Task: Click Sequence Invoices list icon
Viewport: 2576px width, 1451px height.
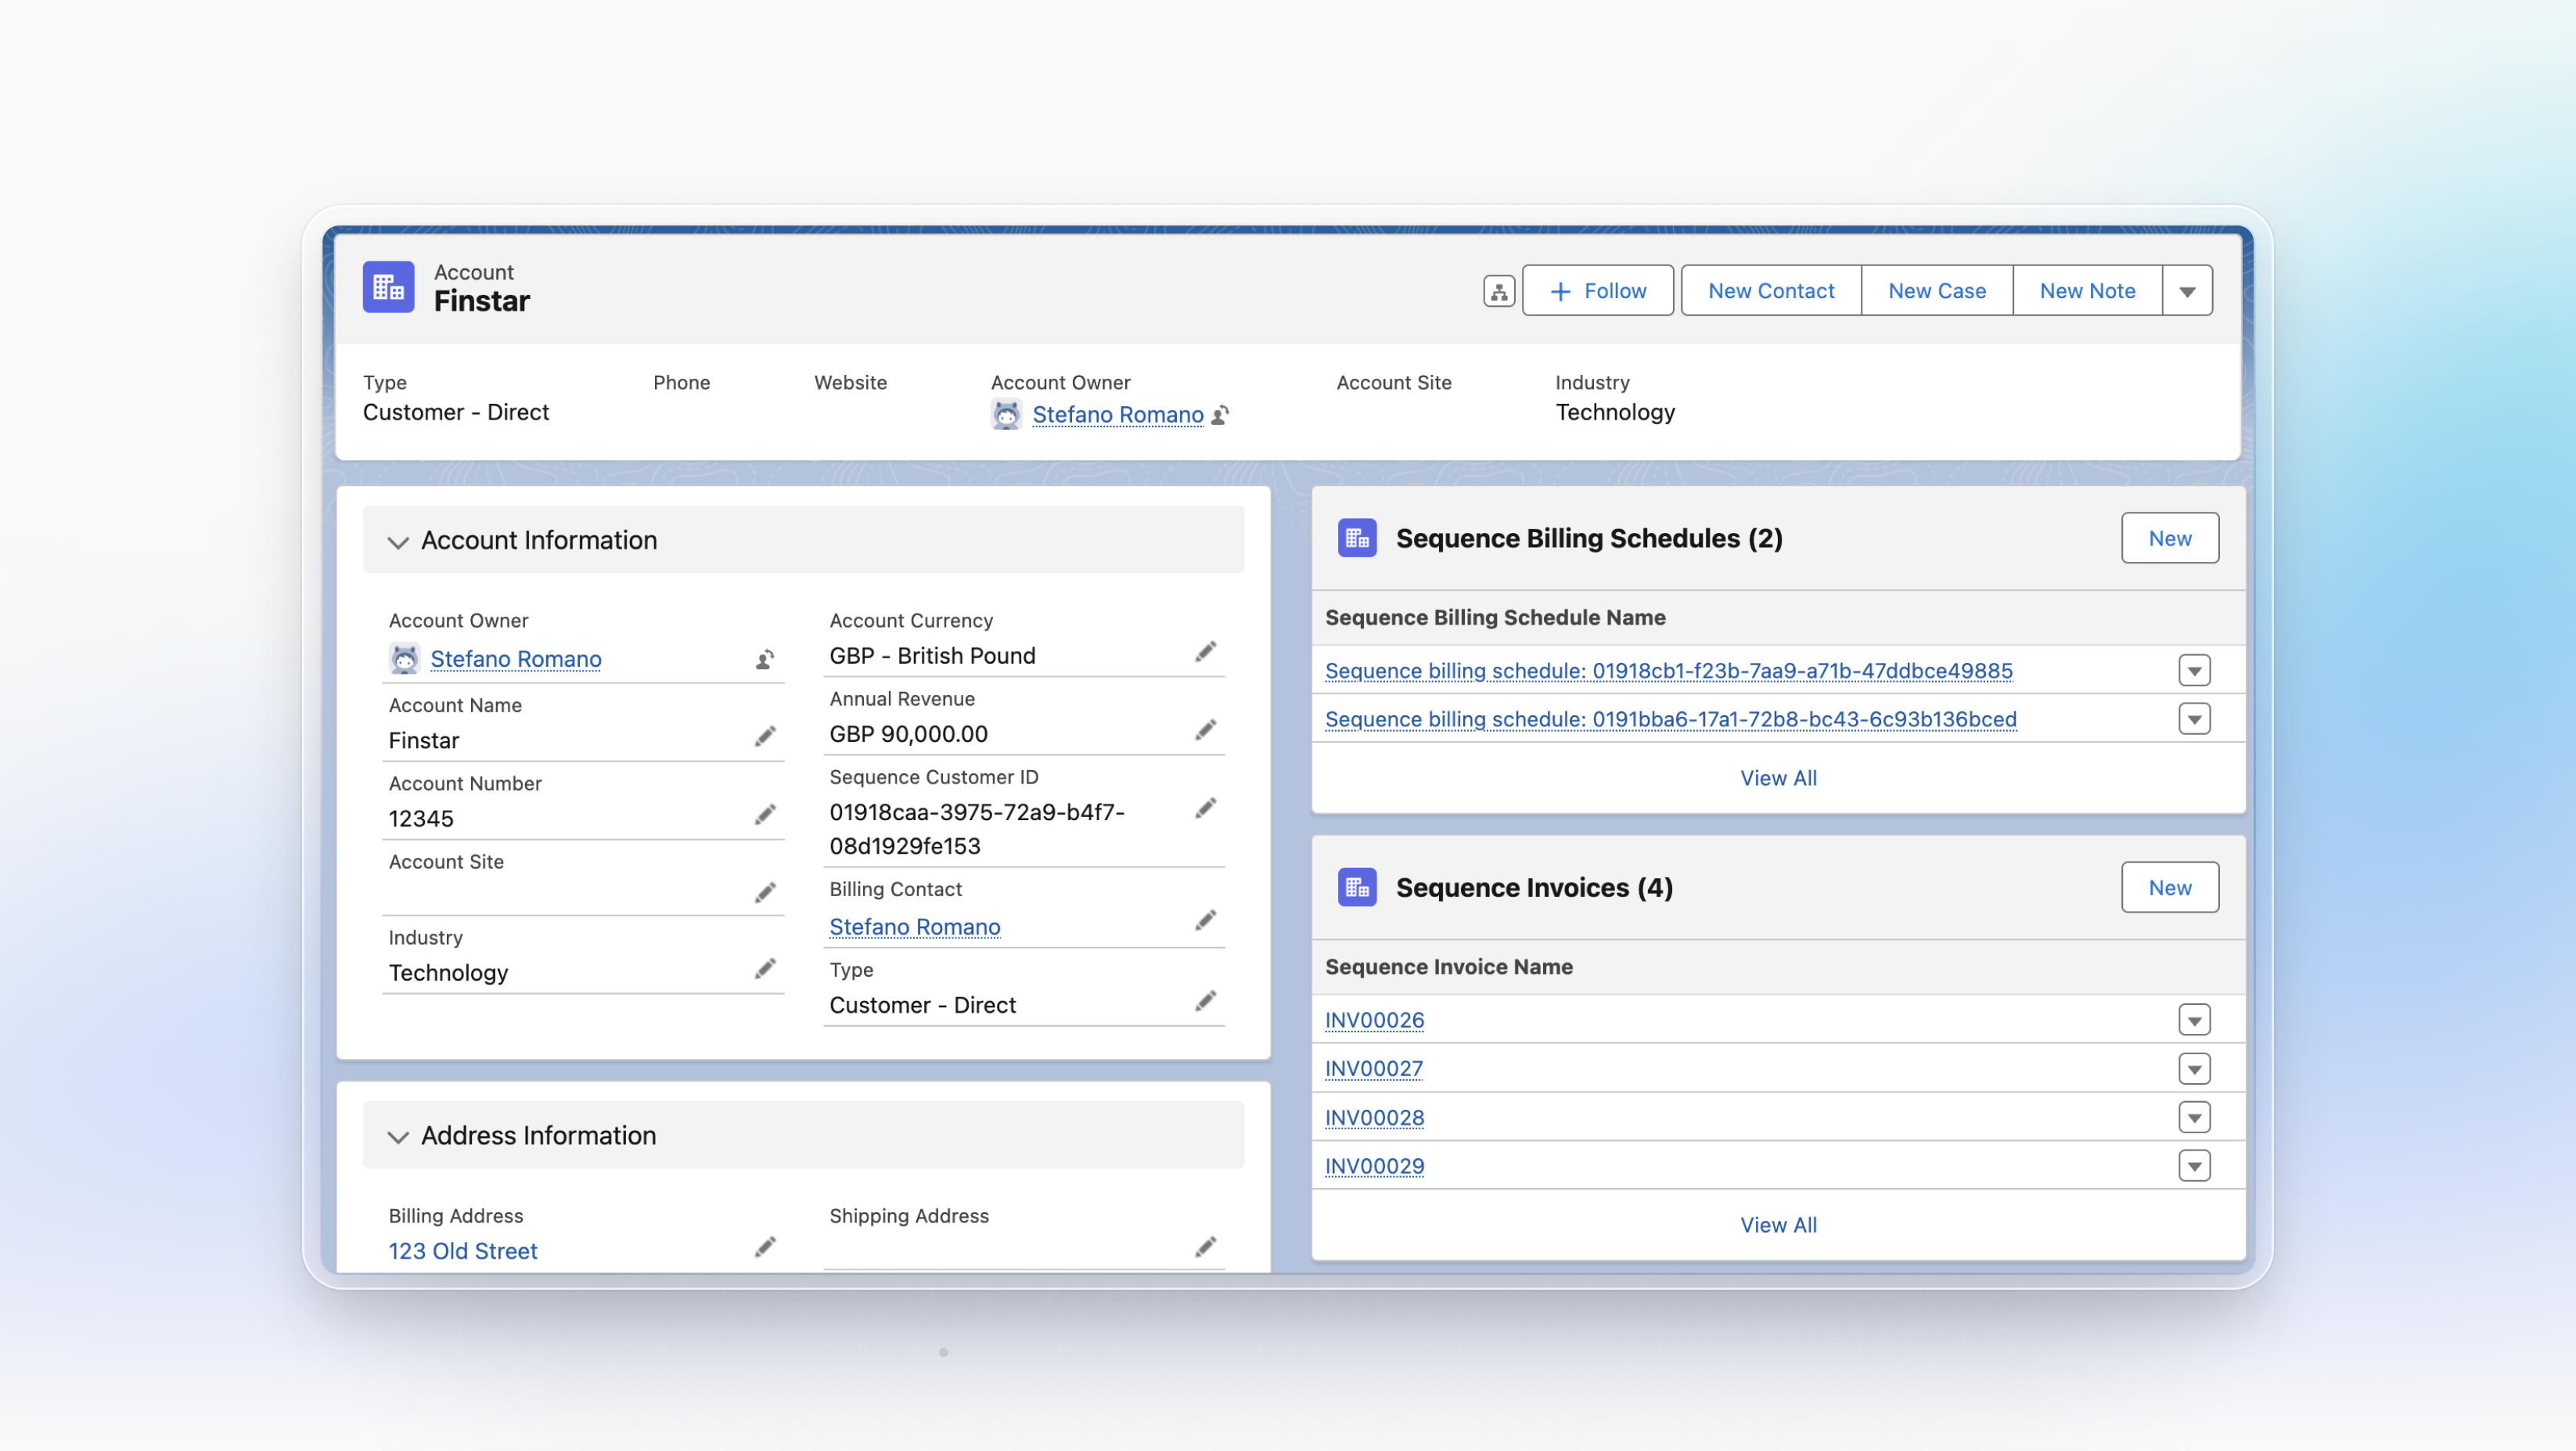Action: [1357, 887]
